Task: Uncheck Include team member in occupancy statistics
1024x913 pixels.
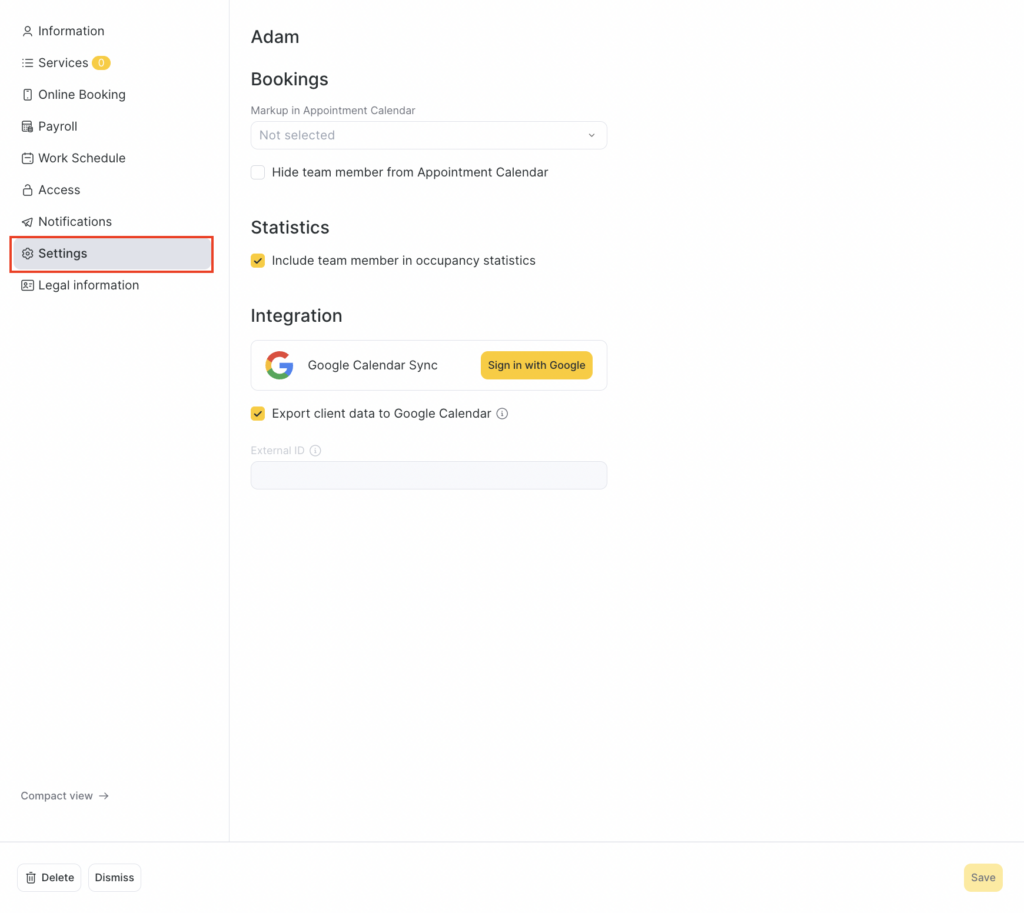Action: (x=258, y=260)
